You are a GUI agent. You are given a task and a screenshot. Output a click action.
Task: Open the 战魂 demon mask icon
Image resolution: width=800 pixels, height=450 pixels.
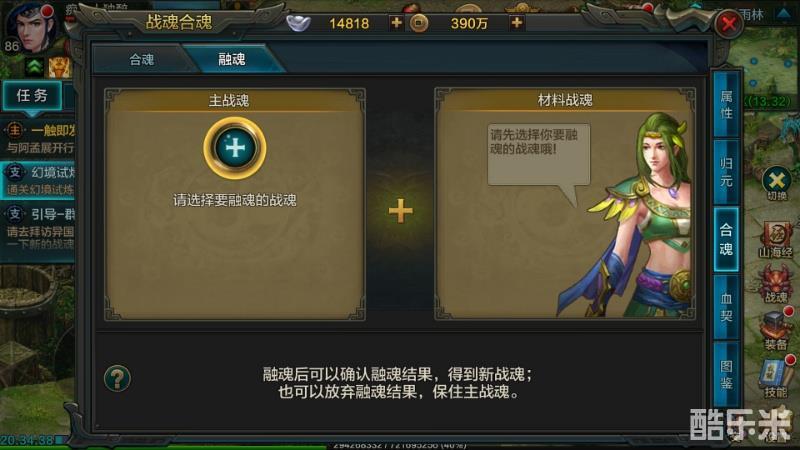click(x=776, y=286)
